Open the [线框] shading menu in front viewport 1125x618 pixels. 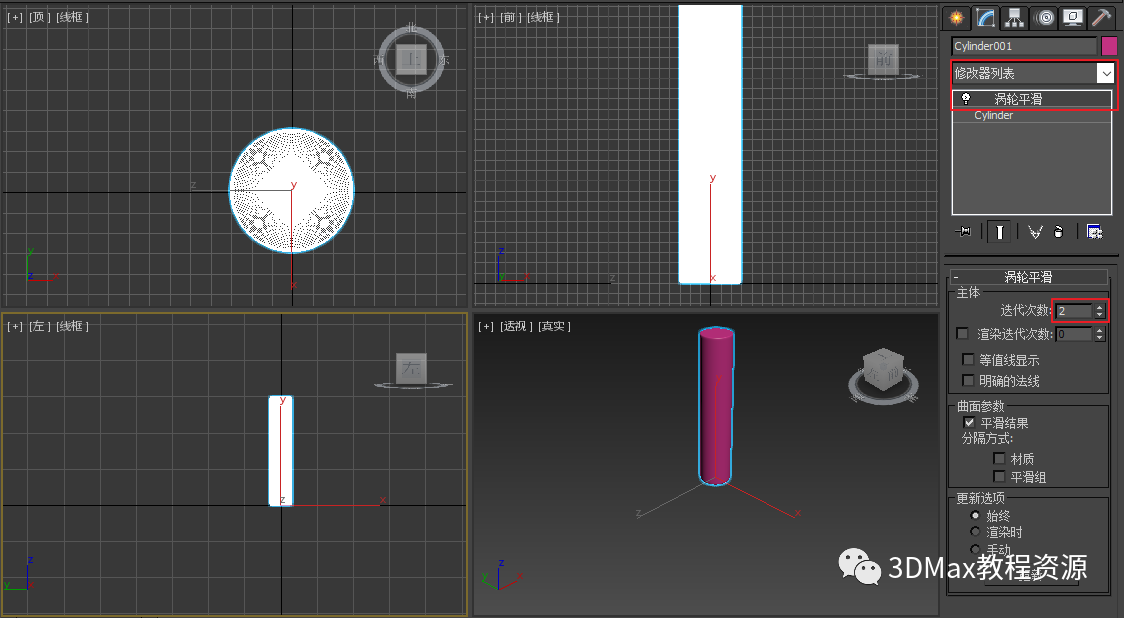coord(544,17)
